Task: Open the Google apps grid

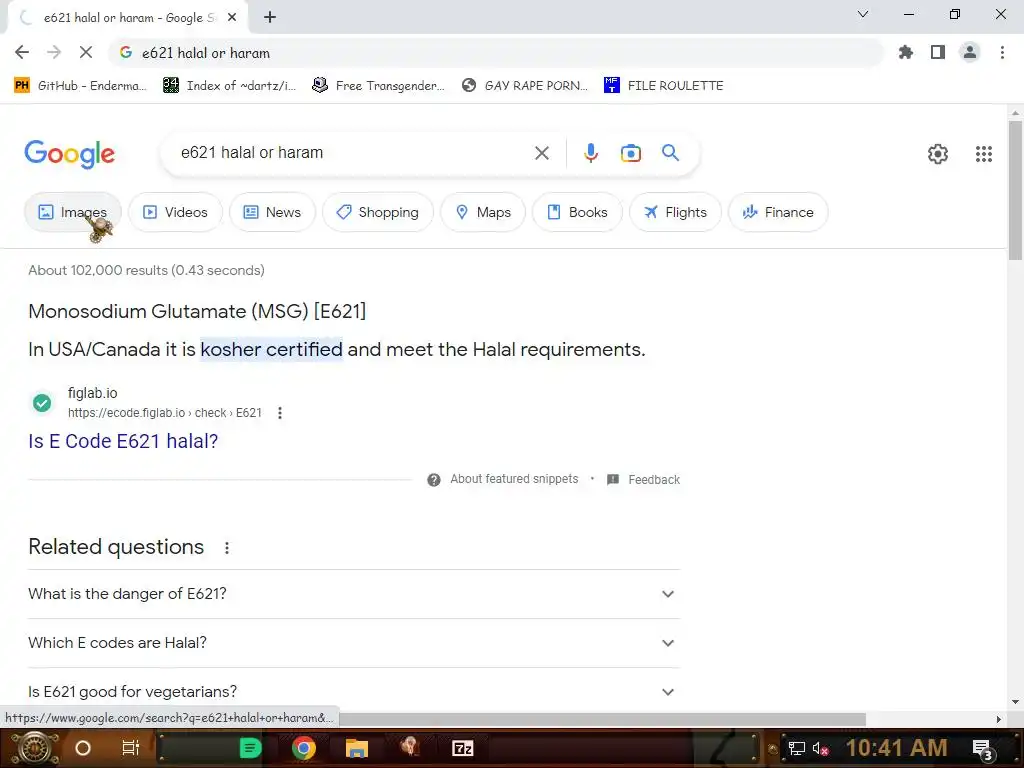Action: [984, 154]
